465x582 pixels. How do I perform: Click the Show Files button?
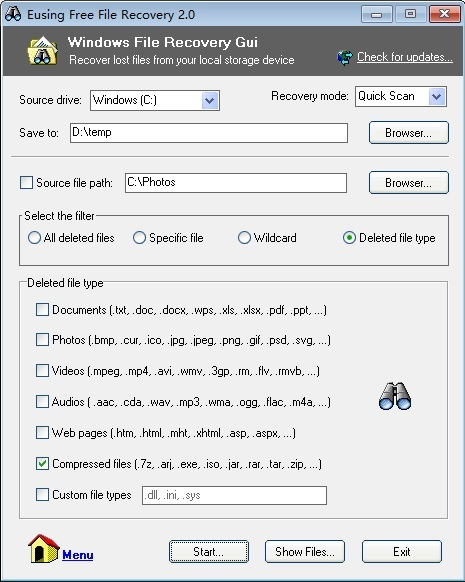(x=305, y=552)
